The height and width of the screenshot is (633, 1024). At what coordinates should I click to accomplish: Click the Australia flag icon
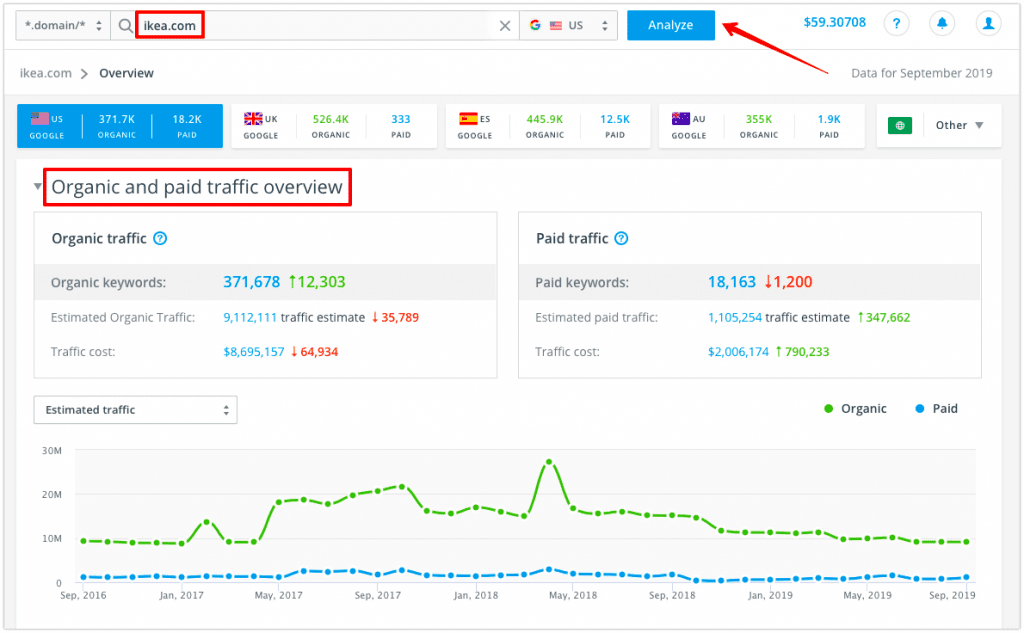pyautogui.click(x=680, y=119)
